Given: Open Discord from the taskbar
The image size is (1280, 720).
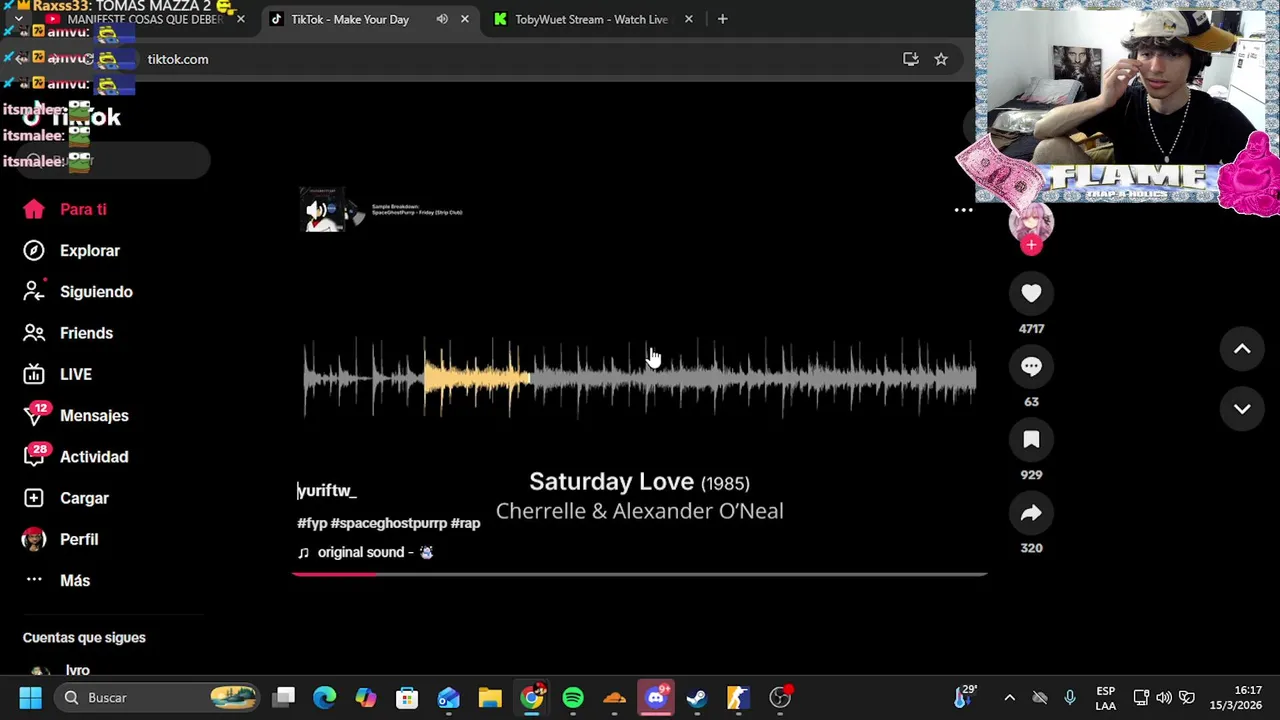Looking at the screenshot, I should click(656, 698).
